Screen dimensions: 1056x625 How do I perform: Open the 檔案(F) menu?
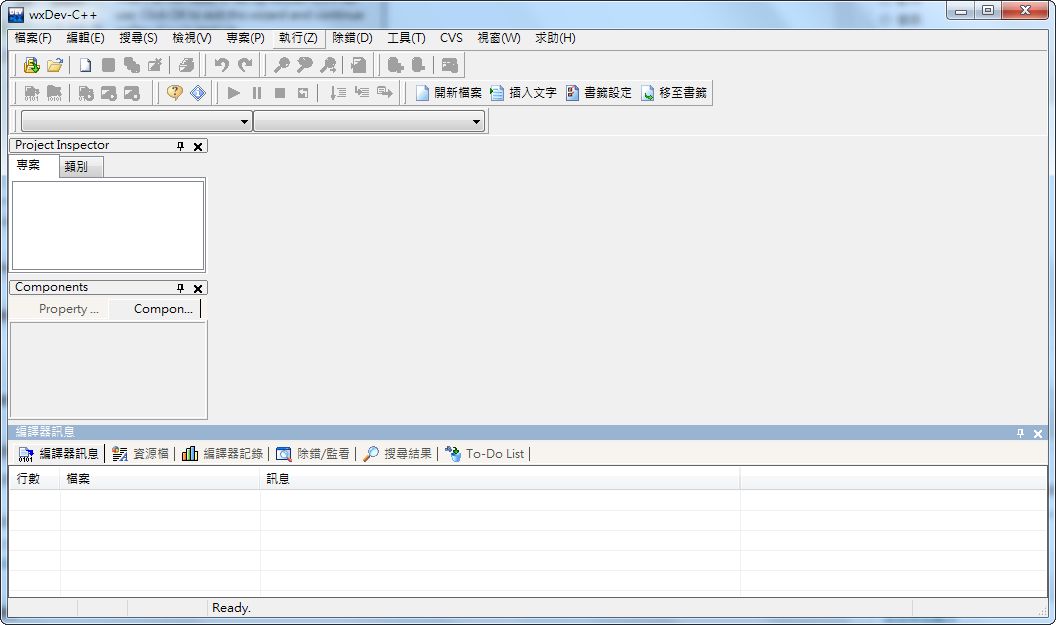[33, 38]
